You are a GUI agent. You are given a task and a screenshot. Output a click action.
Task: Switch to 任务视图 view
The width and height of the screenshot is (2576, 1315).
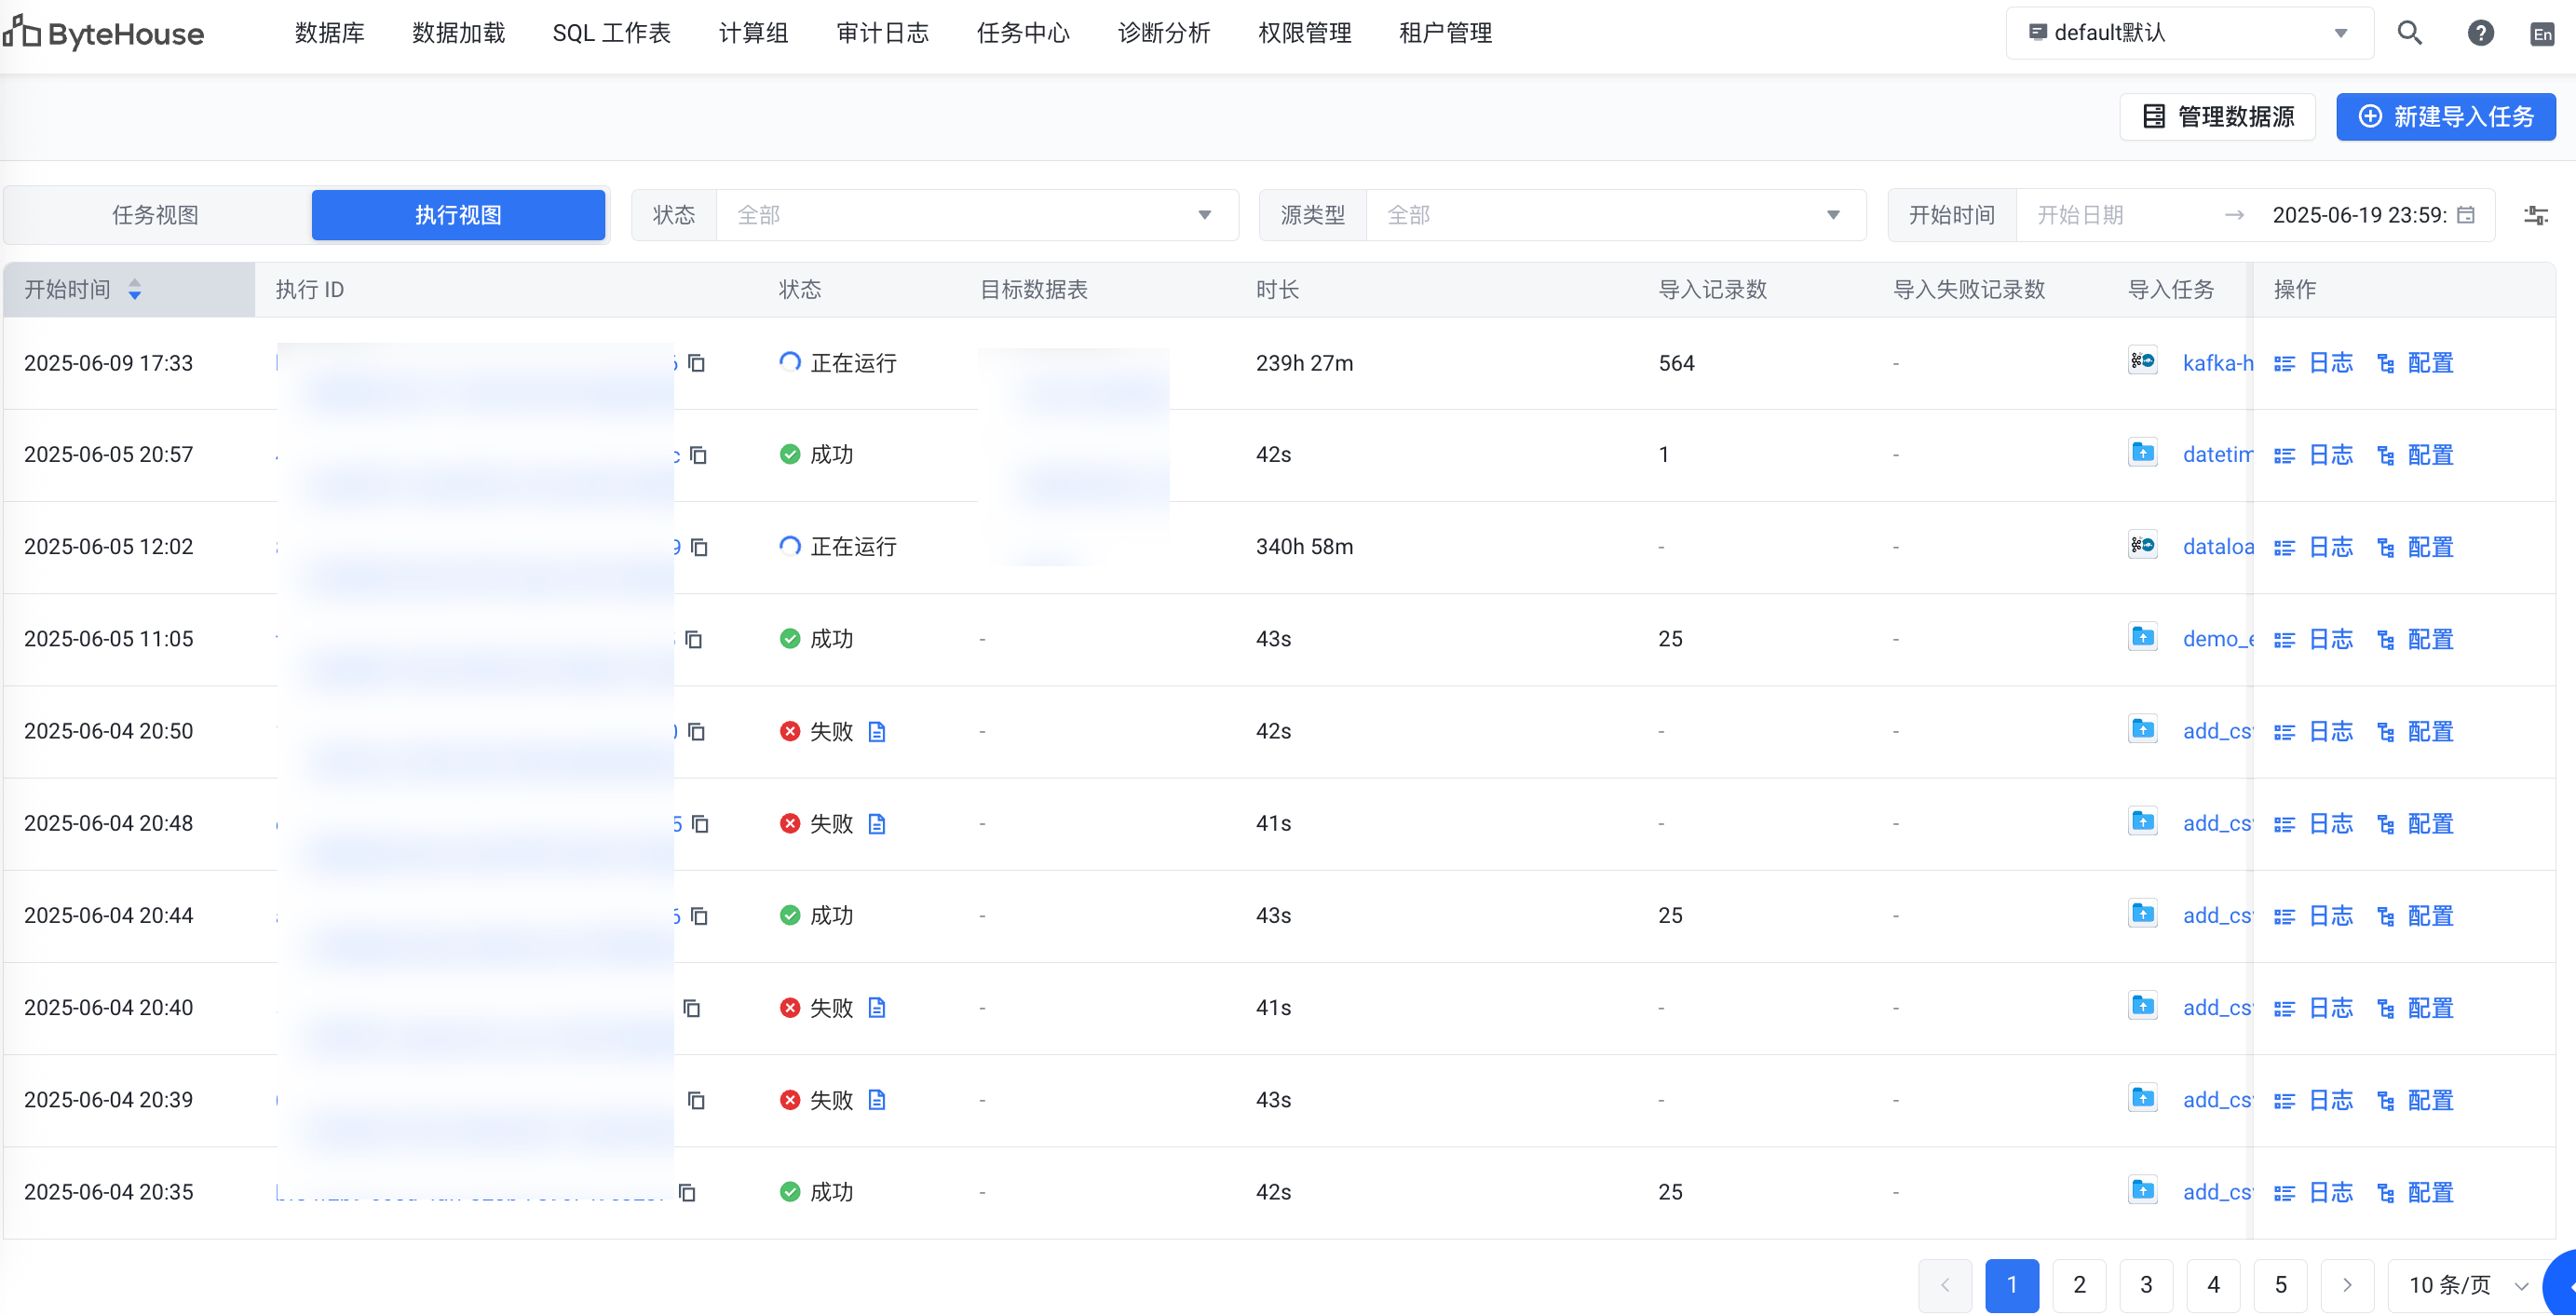pyautogui.click(x=155, y=215)
